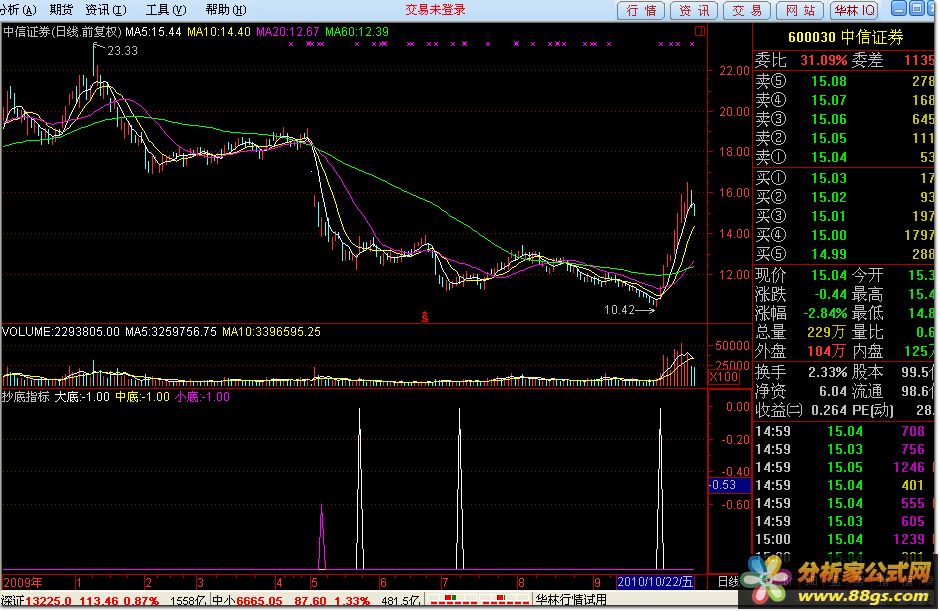Open the 工具(V) menu

tap(165, 10)
